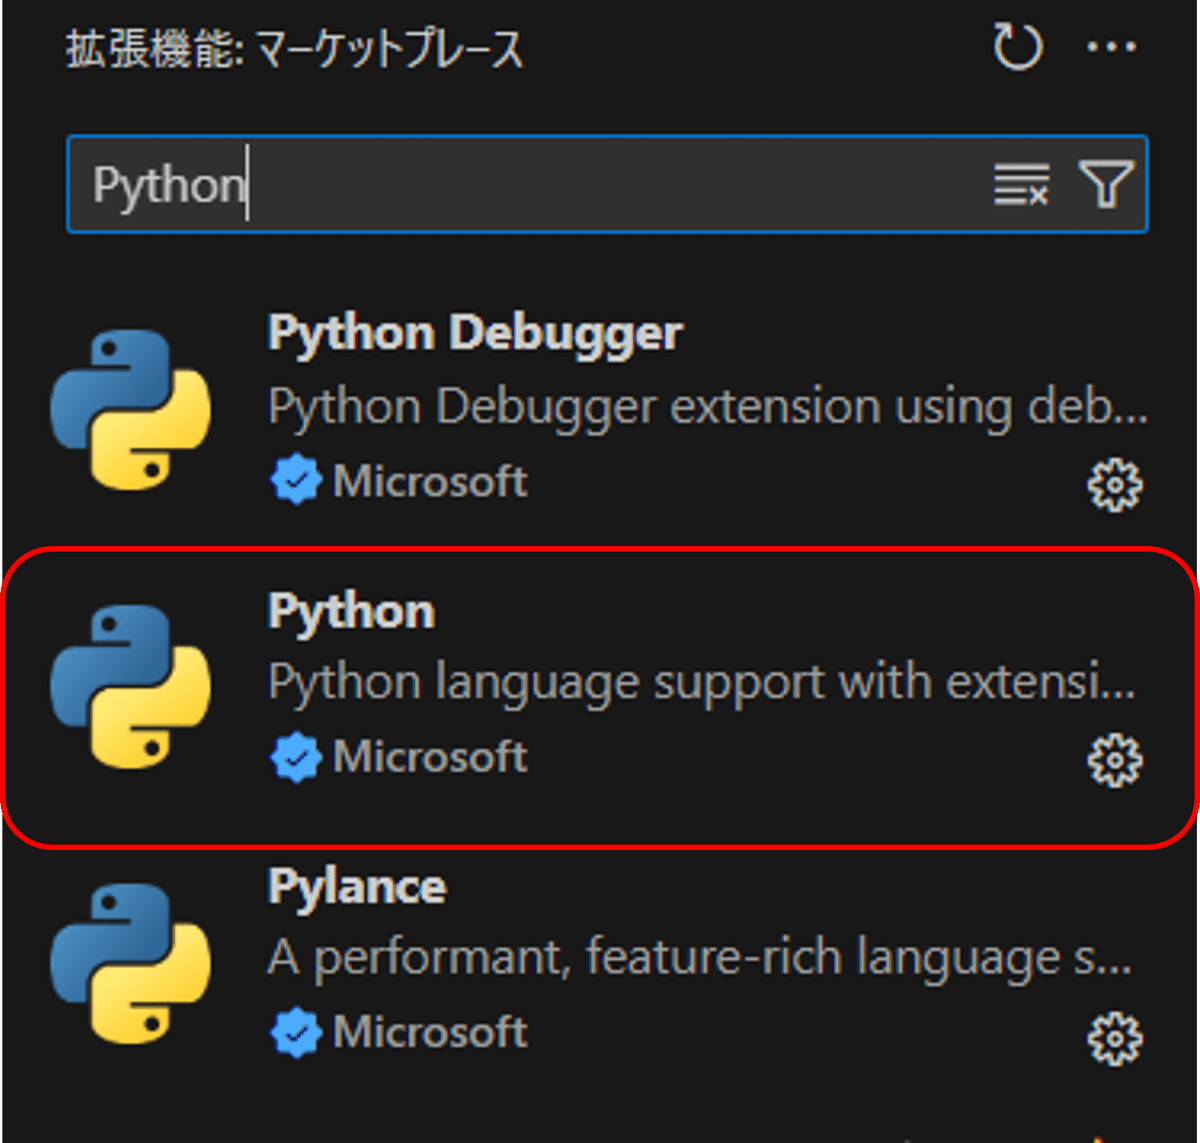Click the verified publisher badge under Python Debugger

click(295, 481)
